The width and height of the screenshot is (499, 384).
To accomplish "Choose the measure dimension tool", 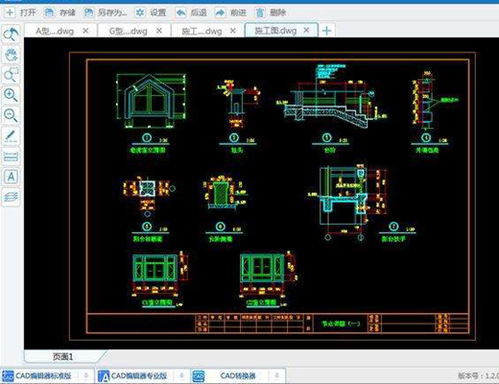I will pos(11,157).
